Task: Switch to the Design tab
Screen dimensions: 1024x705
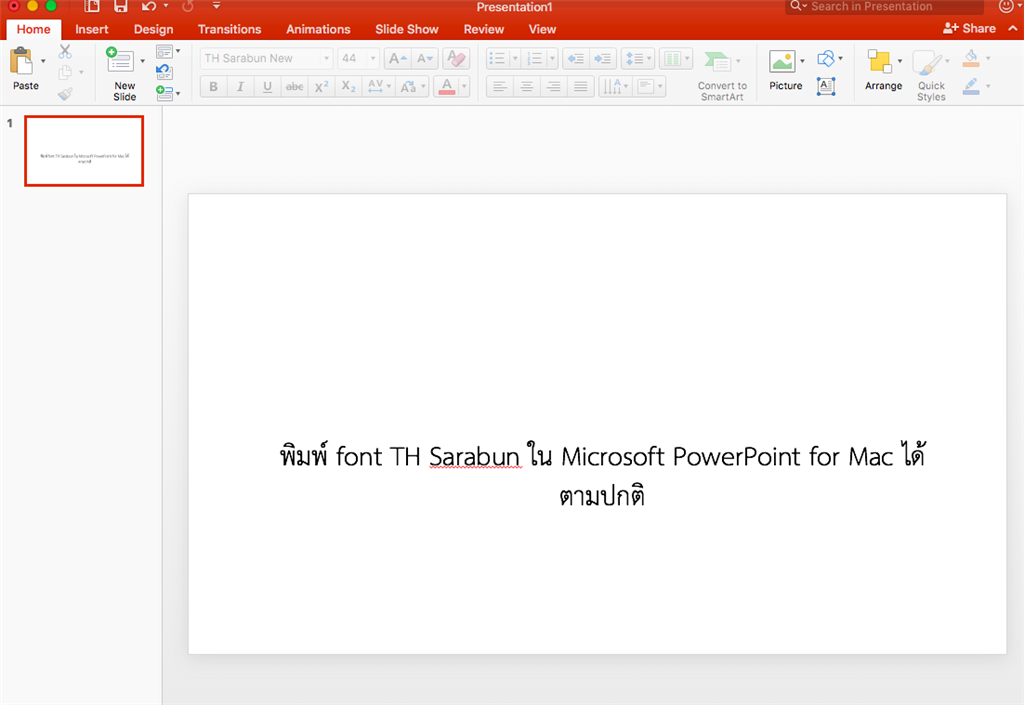Action: point(153,29)
